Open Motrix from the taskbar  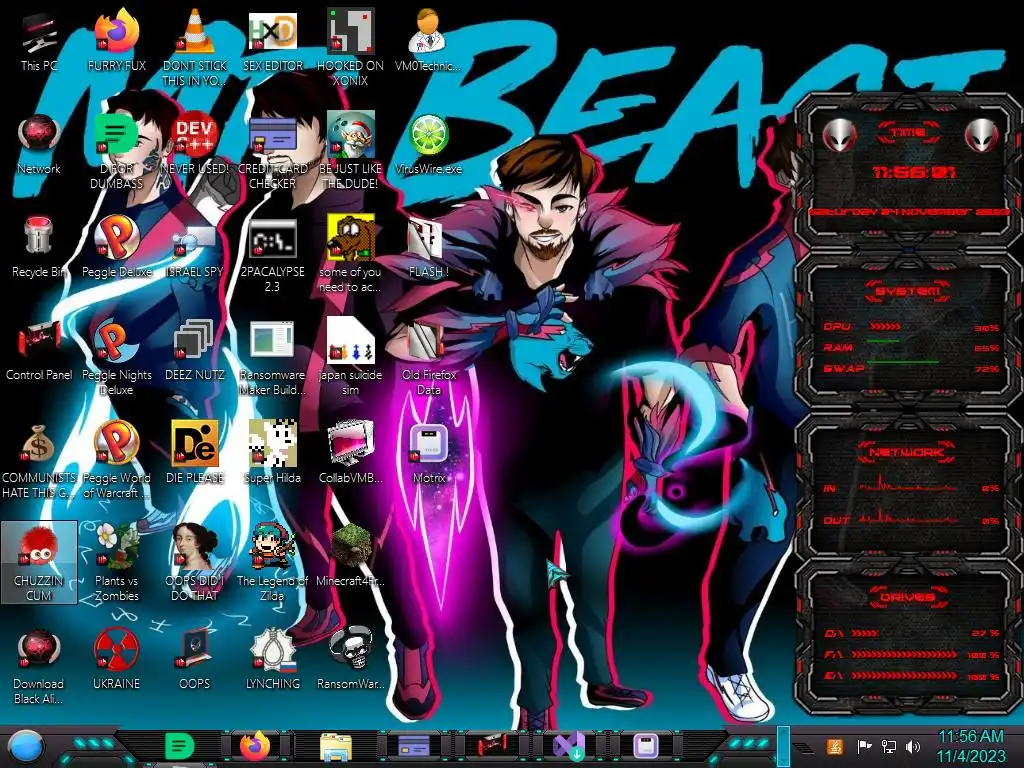(x=646, y=746)
